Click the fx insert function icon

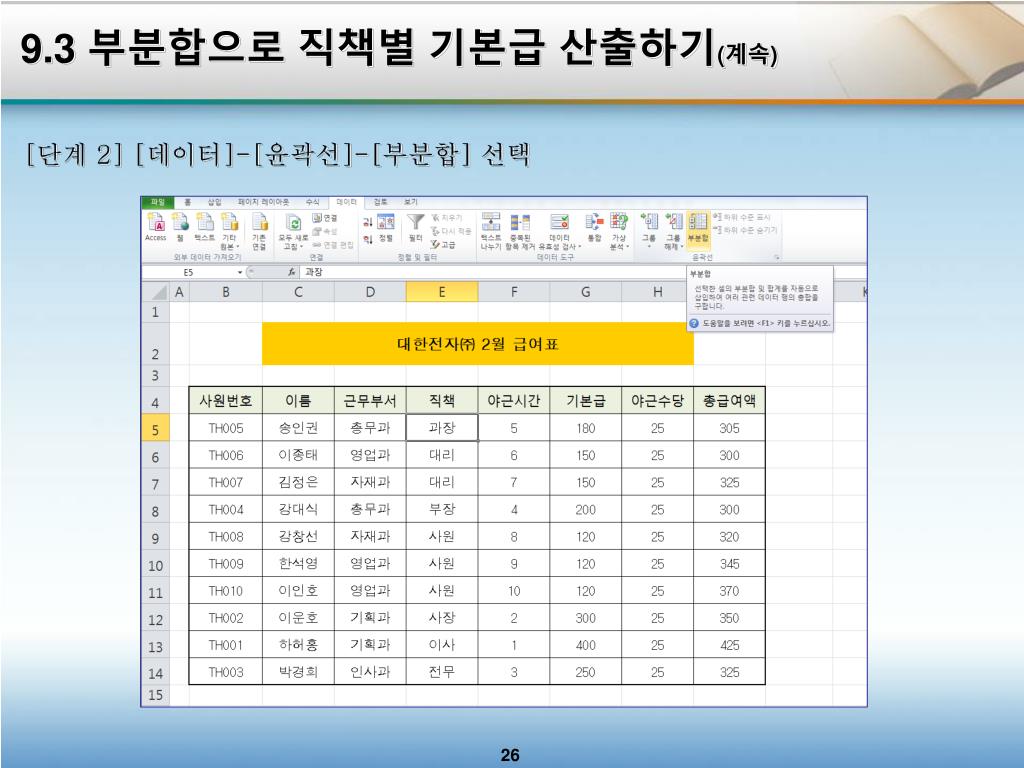pyautogui.click(x=292, y=272)
